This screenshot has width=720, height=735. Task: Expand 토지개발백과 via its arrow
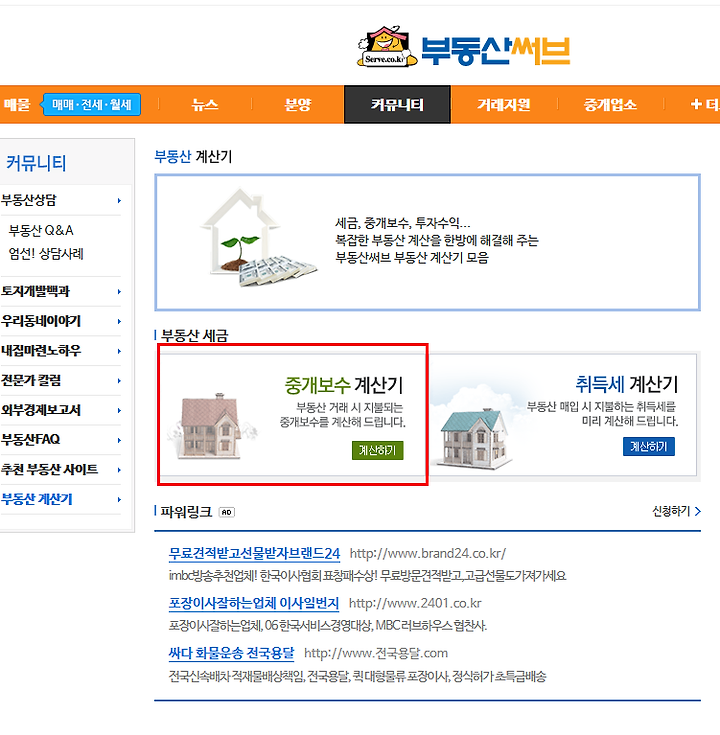(x=120, y=292)
